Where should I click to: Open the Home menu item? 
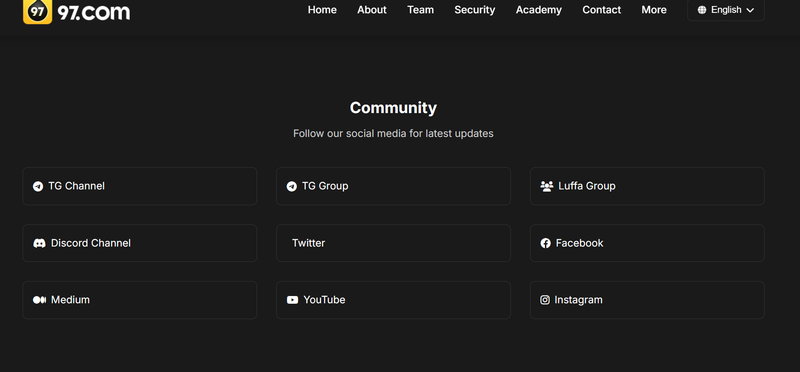322,10
